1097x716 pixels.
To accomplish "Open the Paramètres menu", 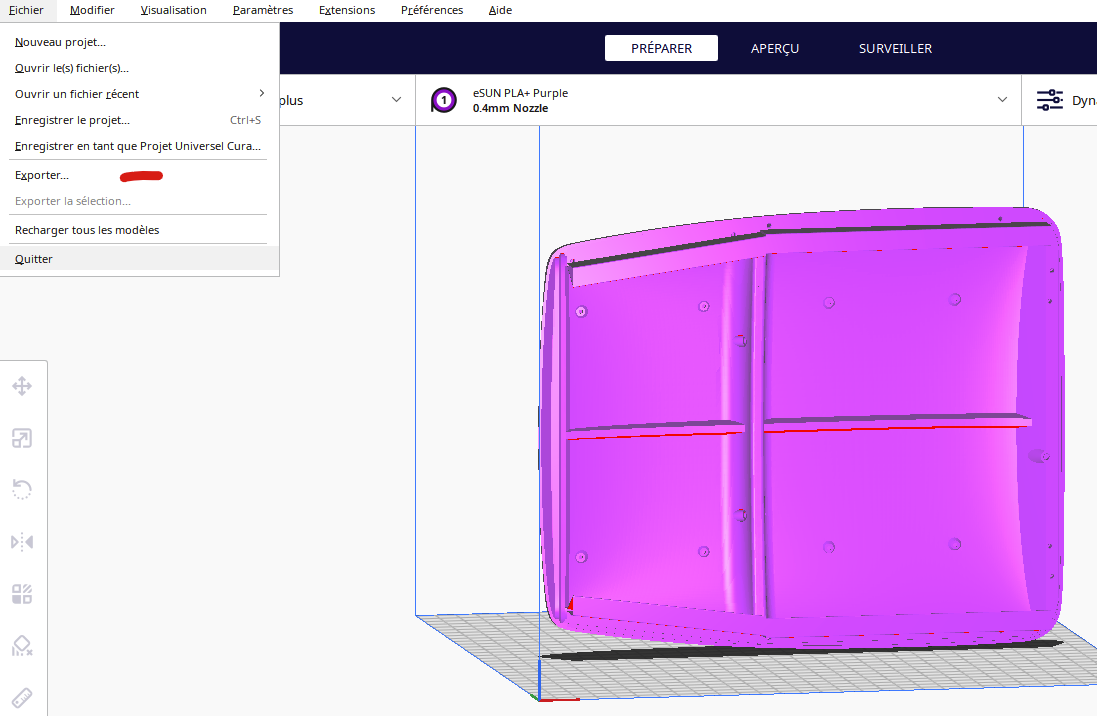I will 262,10.
